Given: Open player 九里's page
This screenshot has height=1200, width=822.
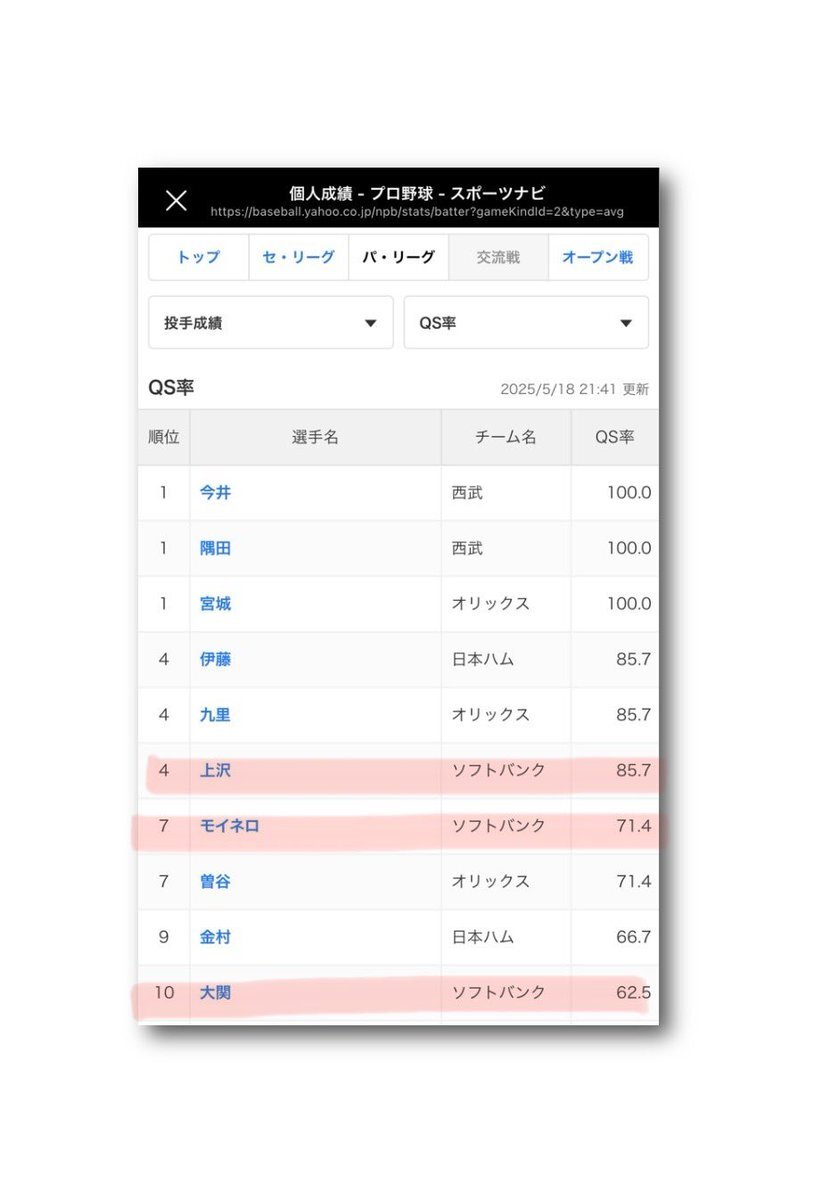Looking at the screenshot, I should [x=215, y=715].
